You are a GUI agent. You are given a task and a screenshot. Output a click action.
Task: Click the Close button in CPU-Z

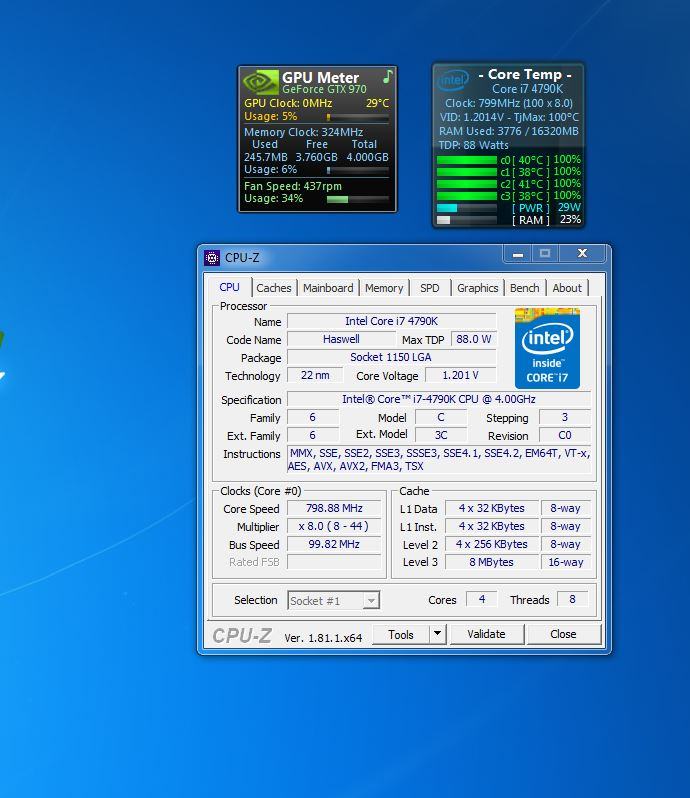pyautogui.click(x=563, y=634)
